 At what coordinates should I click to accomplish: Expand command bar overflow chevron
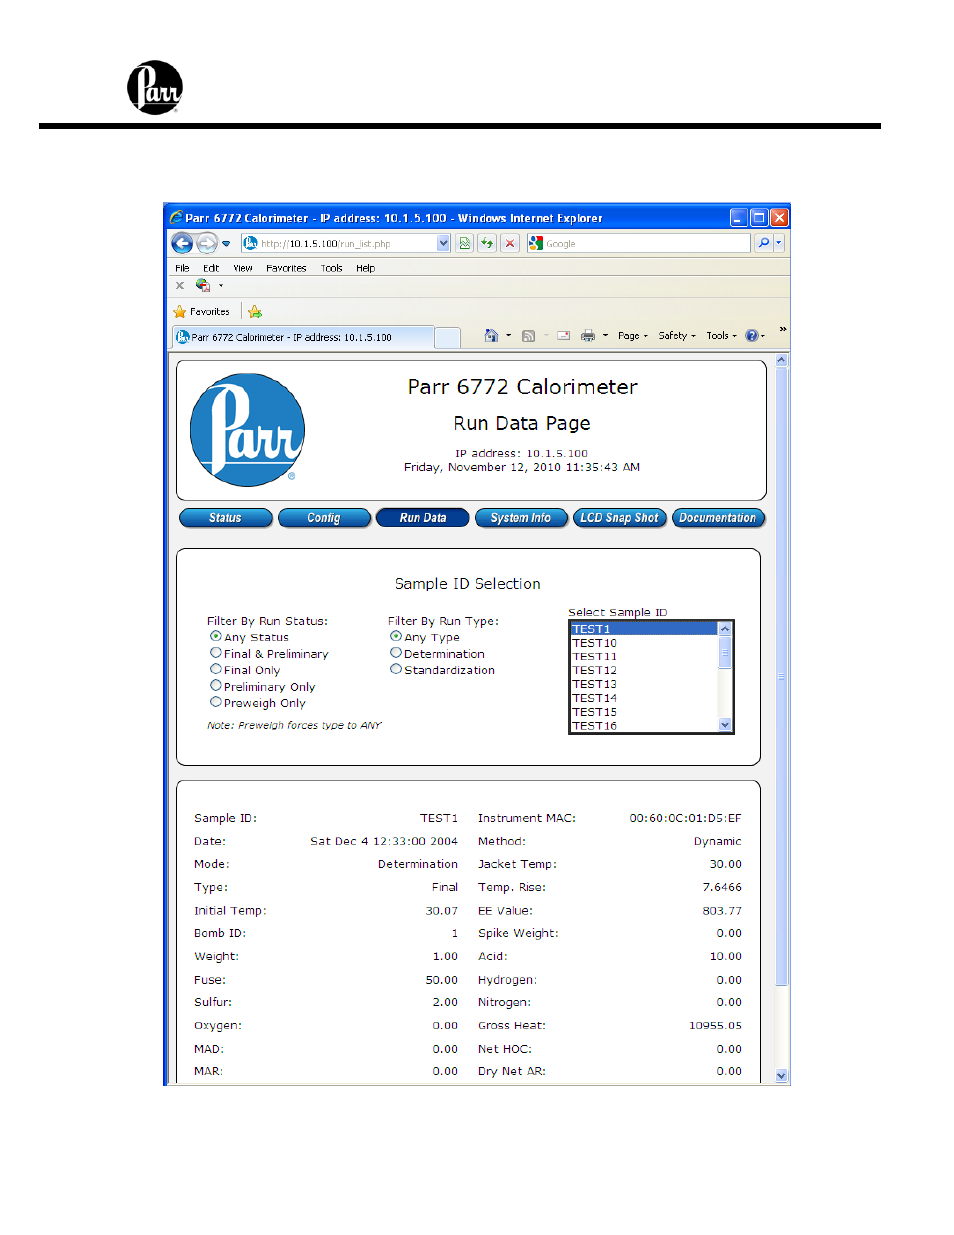click(x=783, y=329)
